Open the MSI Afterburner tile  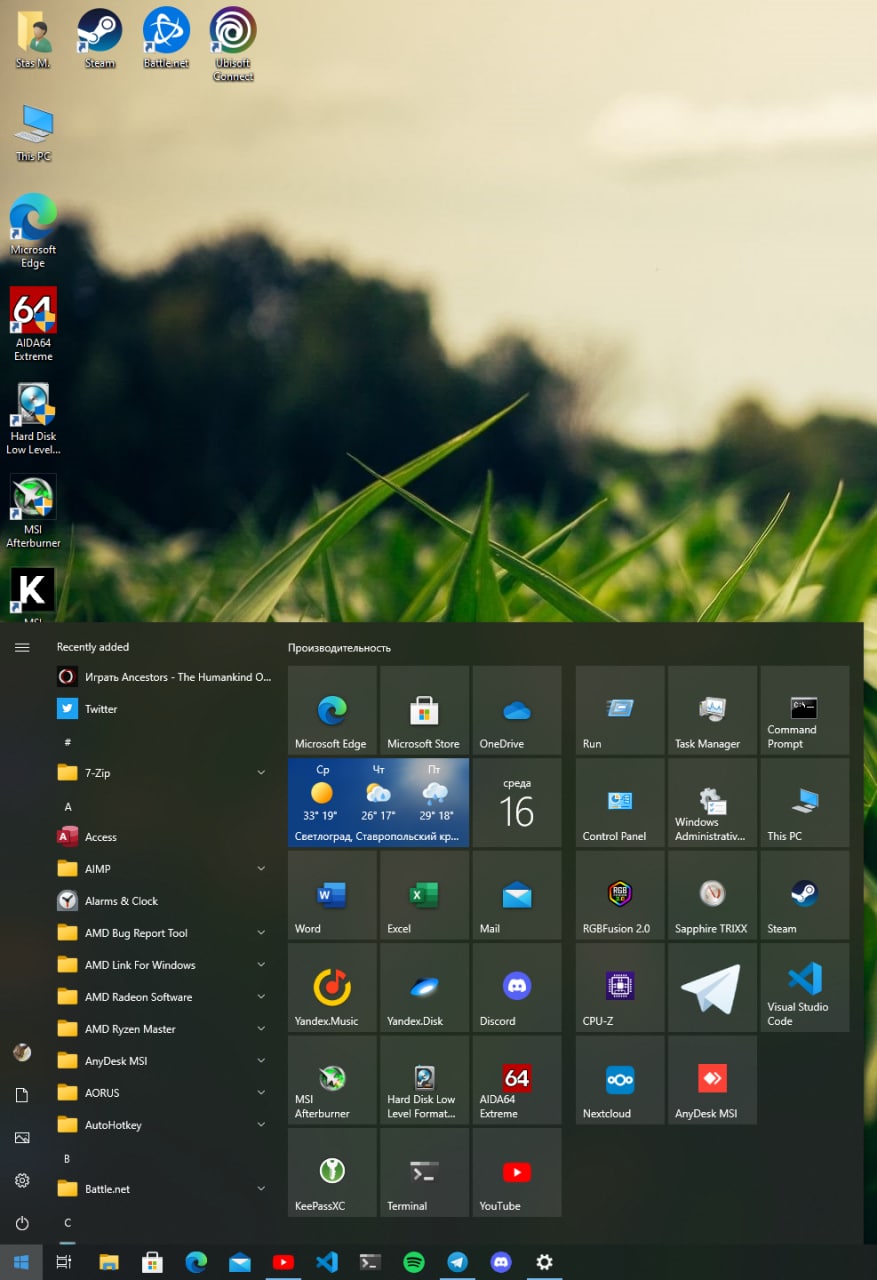click(x=332, y=1080)
